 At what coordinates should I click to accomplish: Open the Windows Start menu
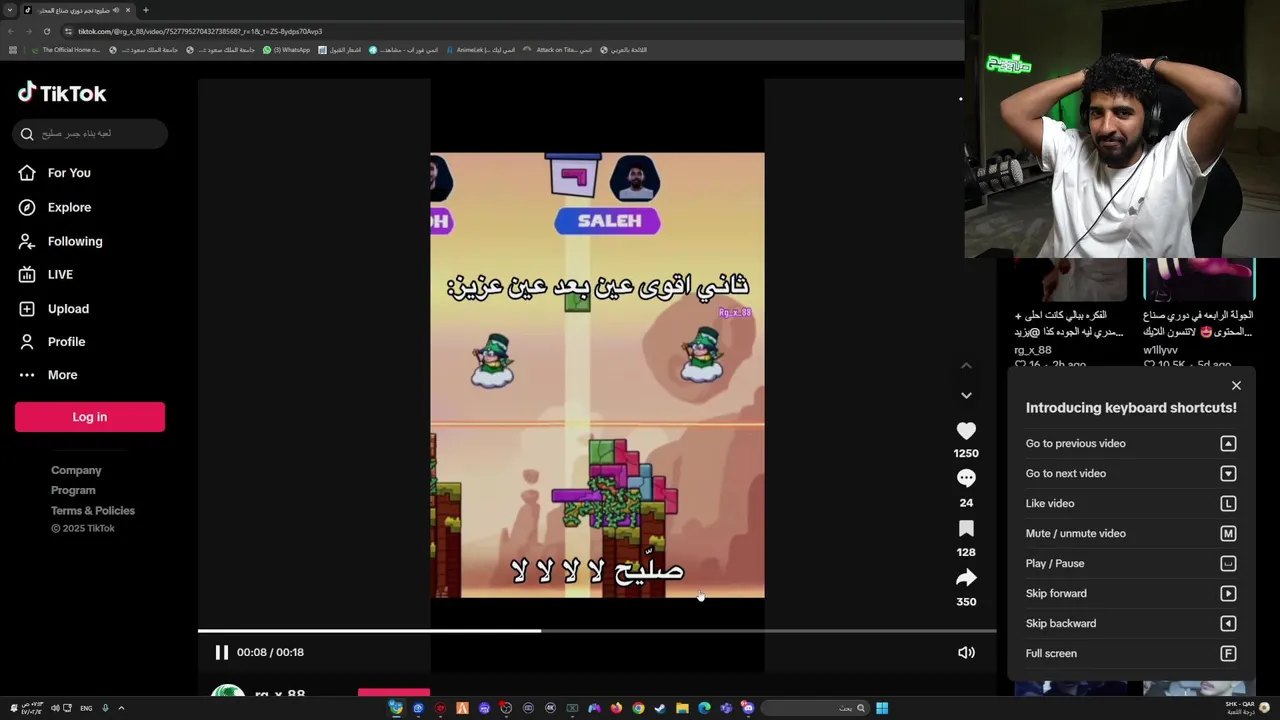tap(882, 708)
